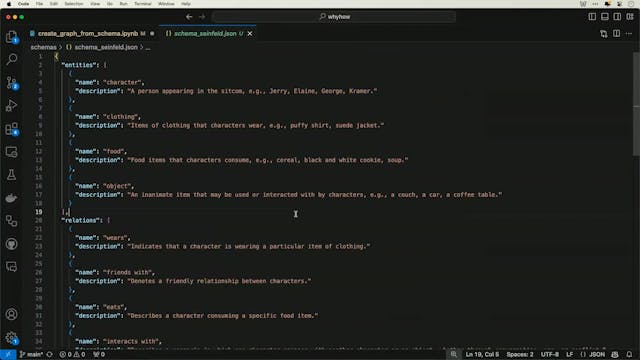Open the Go menu
Viewport: 640px width, 360px height.
[110, 4]
